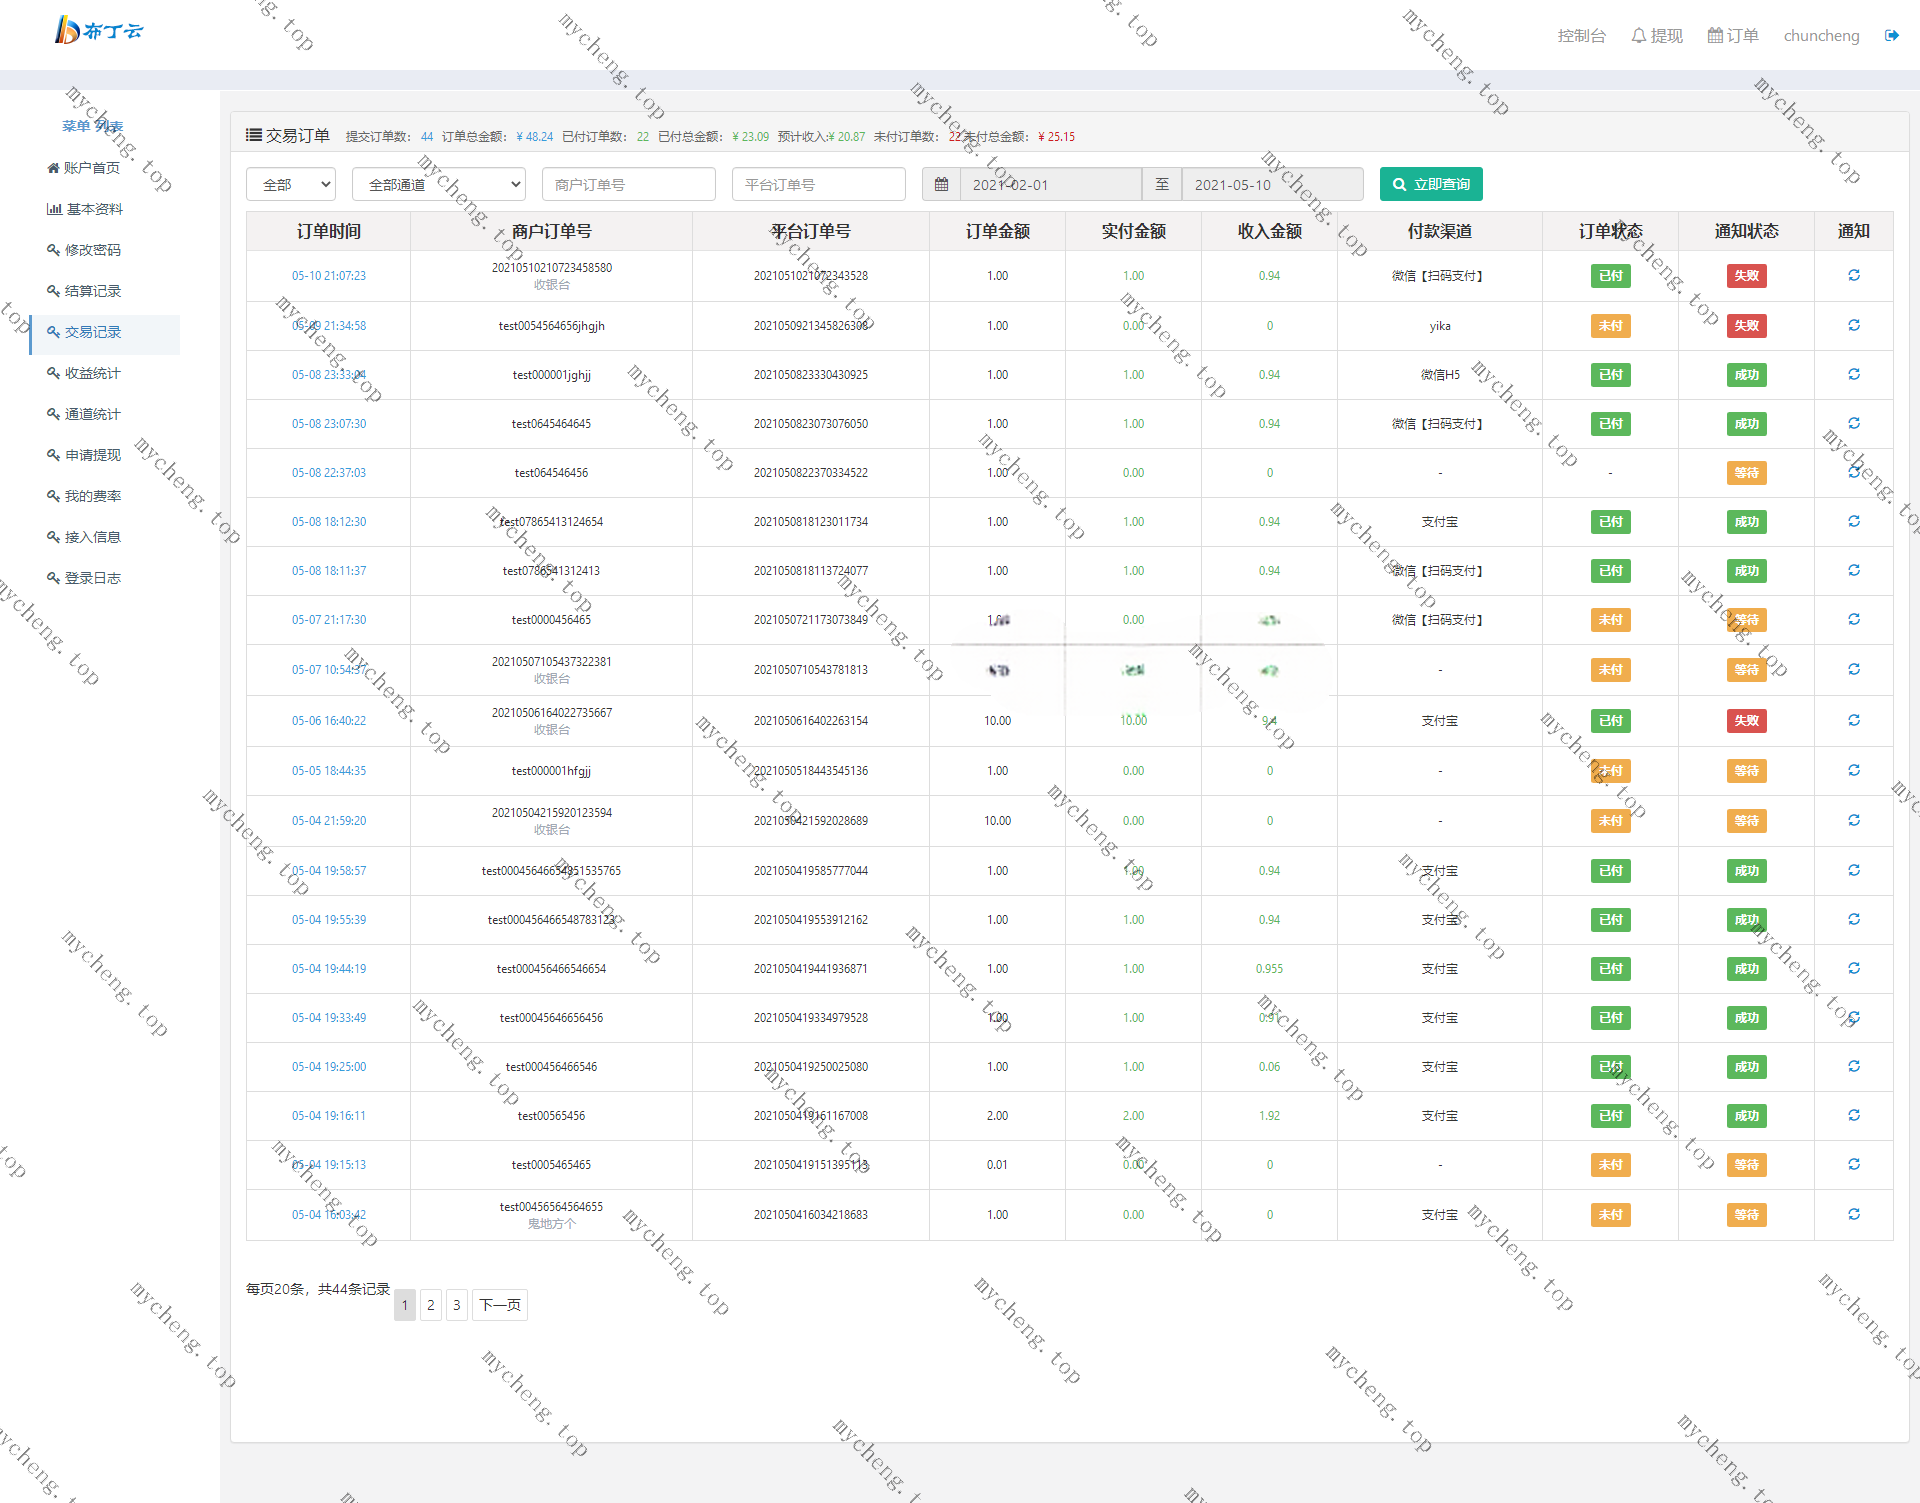Viewport: 1920px width, 1503px height.
Task: Resend notification for order test000456466546654
Action: (1853, 968)
